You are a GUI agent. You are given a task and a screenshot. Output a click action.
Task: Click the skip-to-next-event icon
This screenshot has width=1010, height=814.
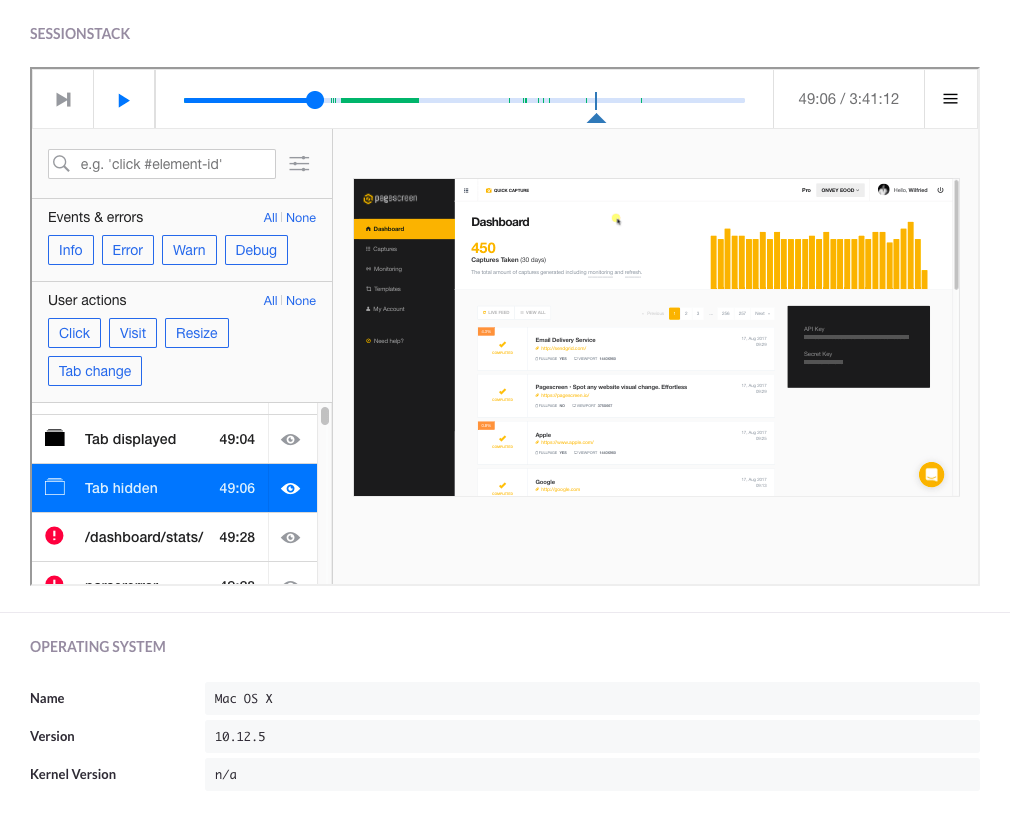click(62, 99)
